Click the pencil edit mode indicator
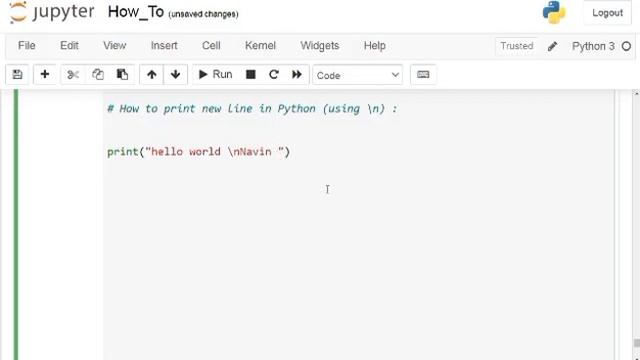The height and width of the screenshot is (360, 640). [552, 47]
